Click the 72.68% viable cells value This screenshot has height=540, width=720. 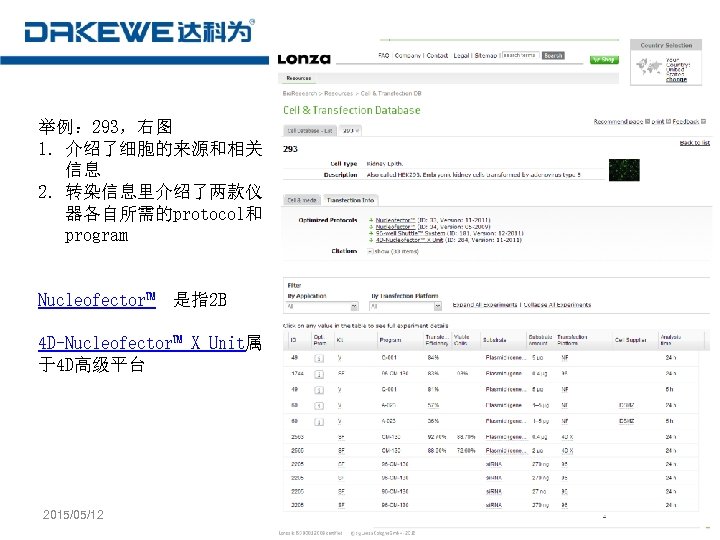tap(466, 451)
